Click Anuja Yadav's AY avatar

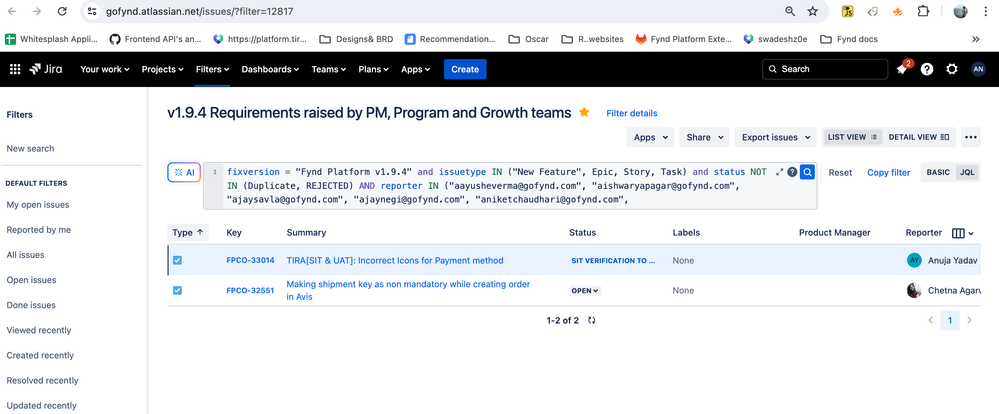point(914,261)
